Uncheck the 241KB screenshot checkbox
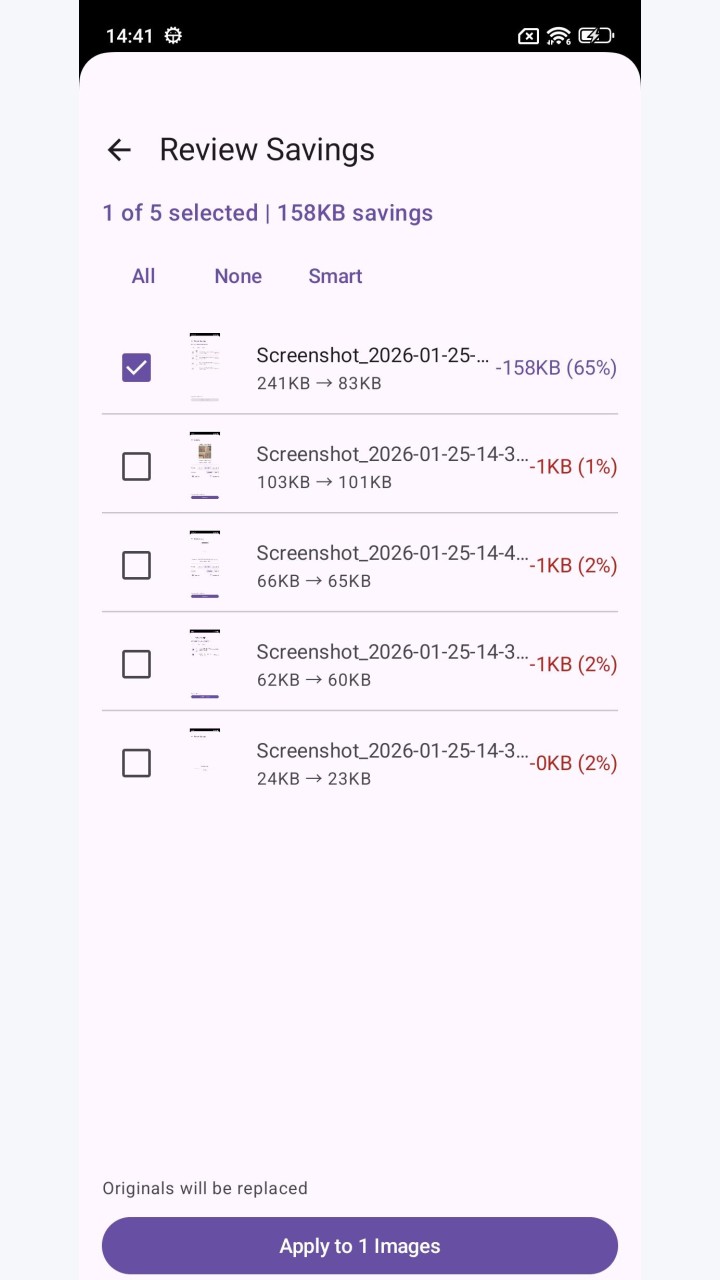720x1280 pixels. 136,368
